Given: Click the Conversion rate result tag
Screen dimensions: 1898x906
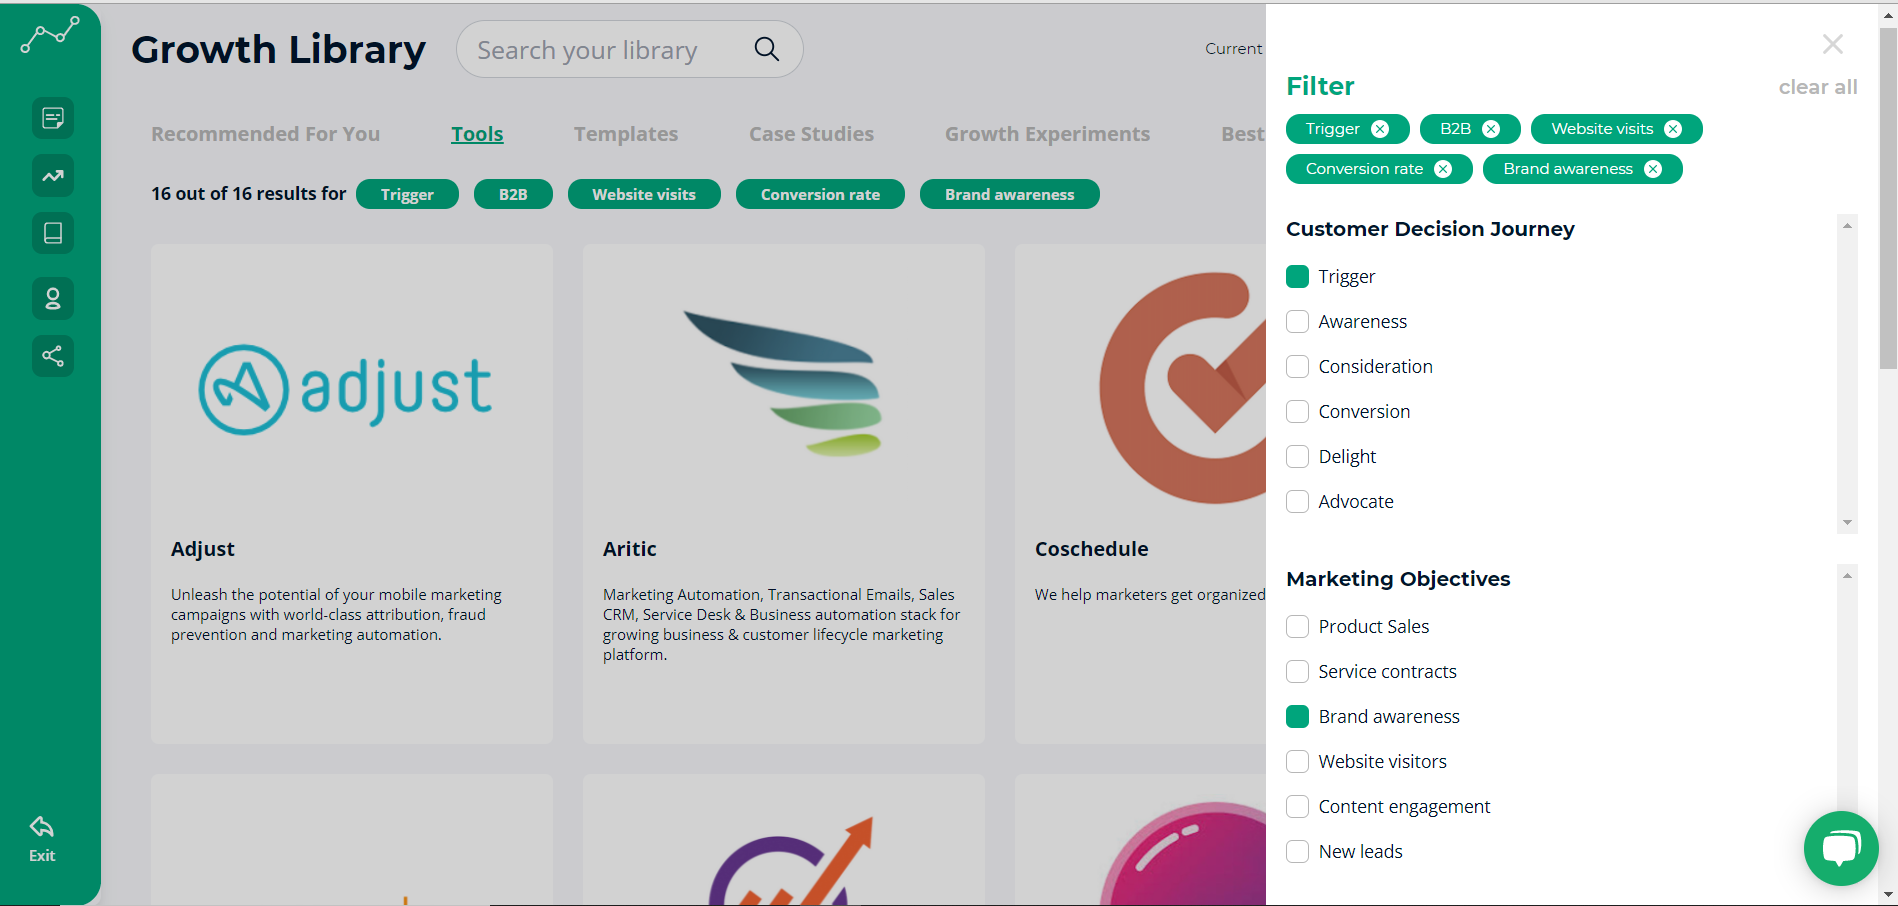Looking at the screenshot, I should 820,194.
